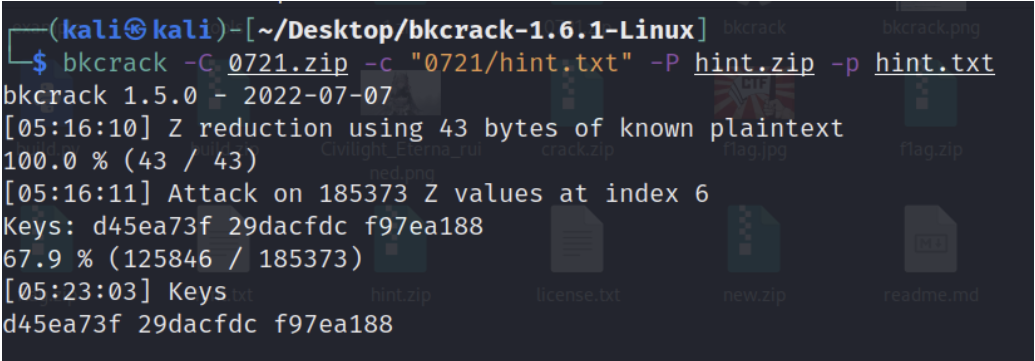This screenshot has height=361, width=1035.
Task: Click the "100.0 % (43 / 43)" progress line
Action: (130, 162)
